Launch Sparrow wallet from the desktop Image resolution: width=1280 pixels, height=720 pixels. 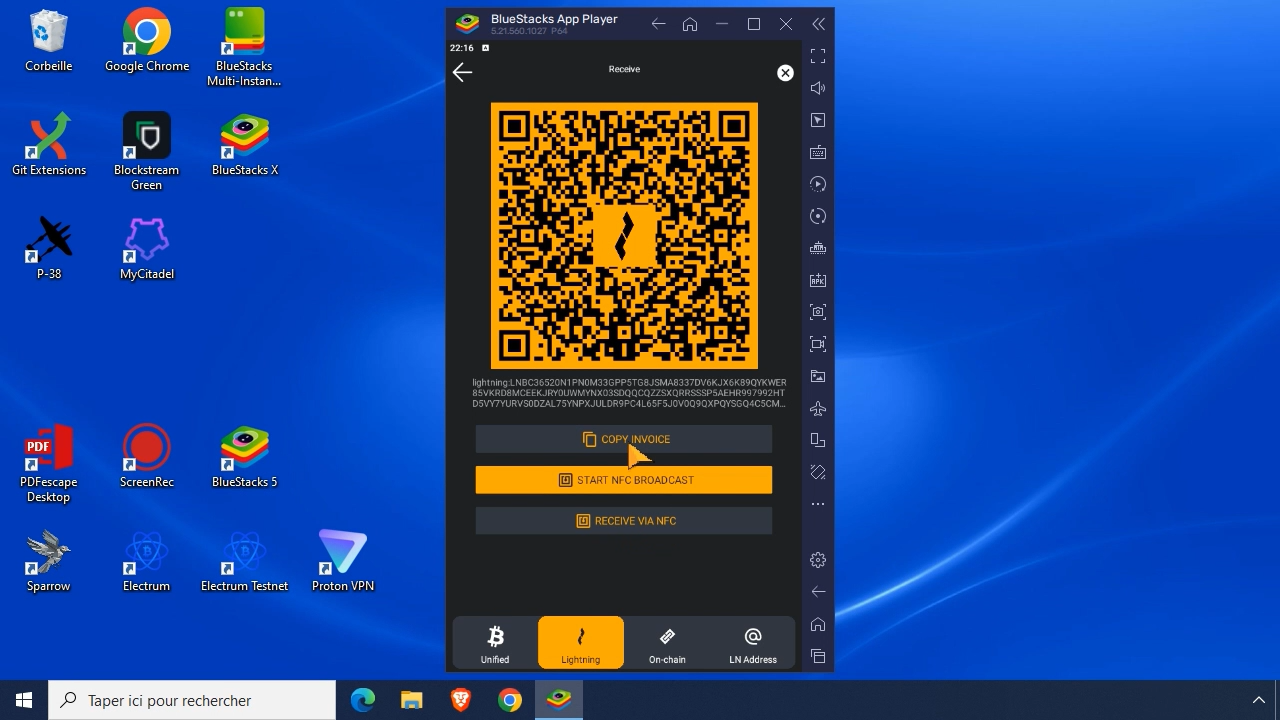(x=47, y=555)
